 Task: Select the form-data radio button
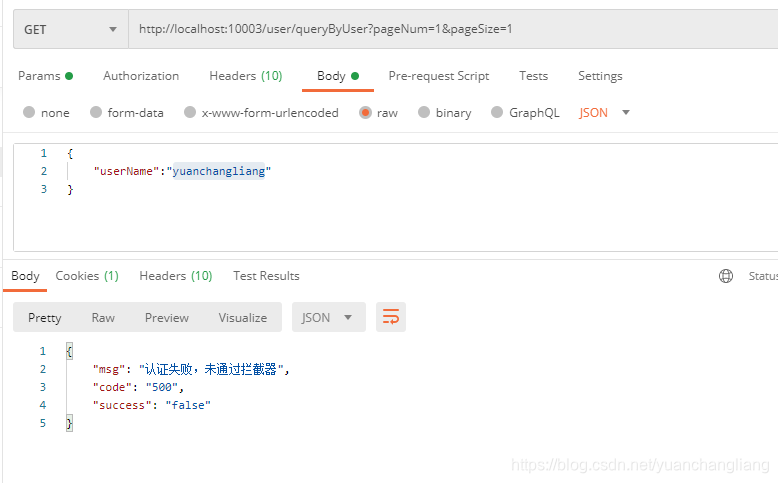tap(96, 112)
